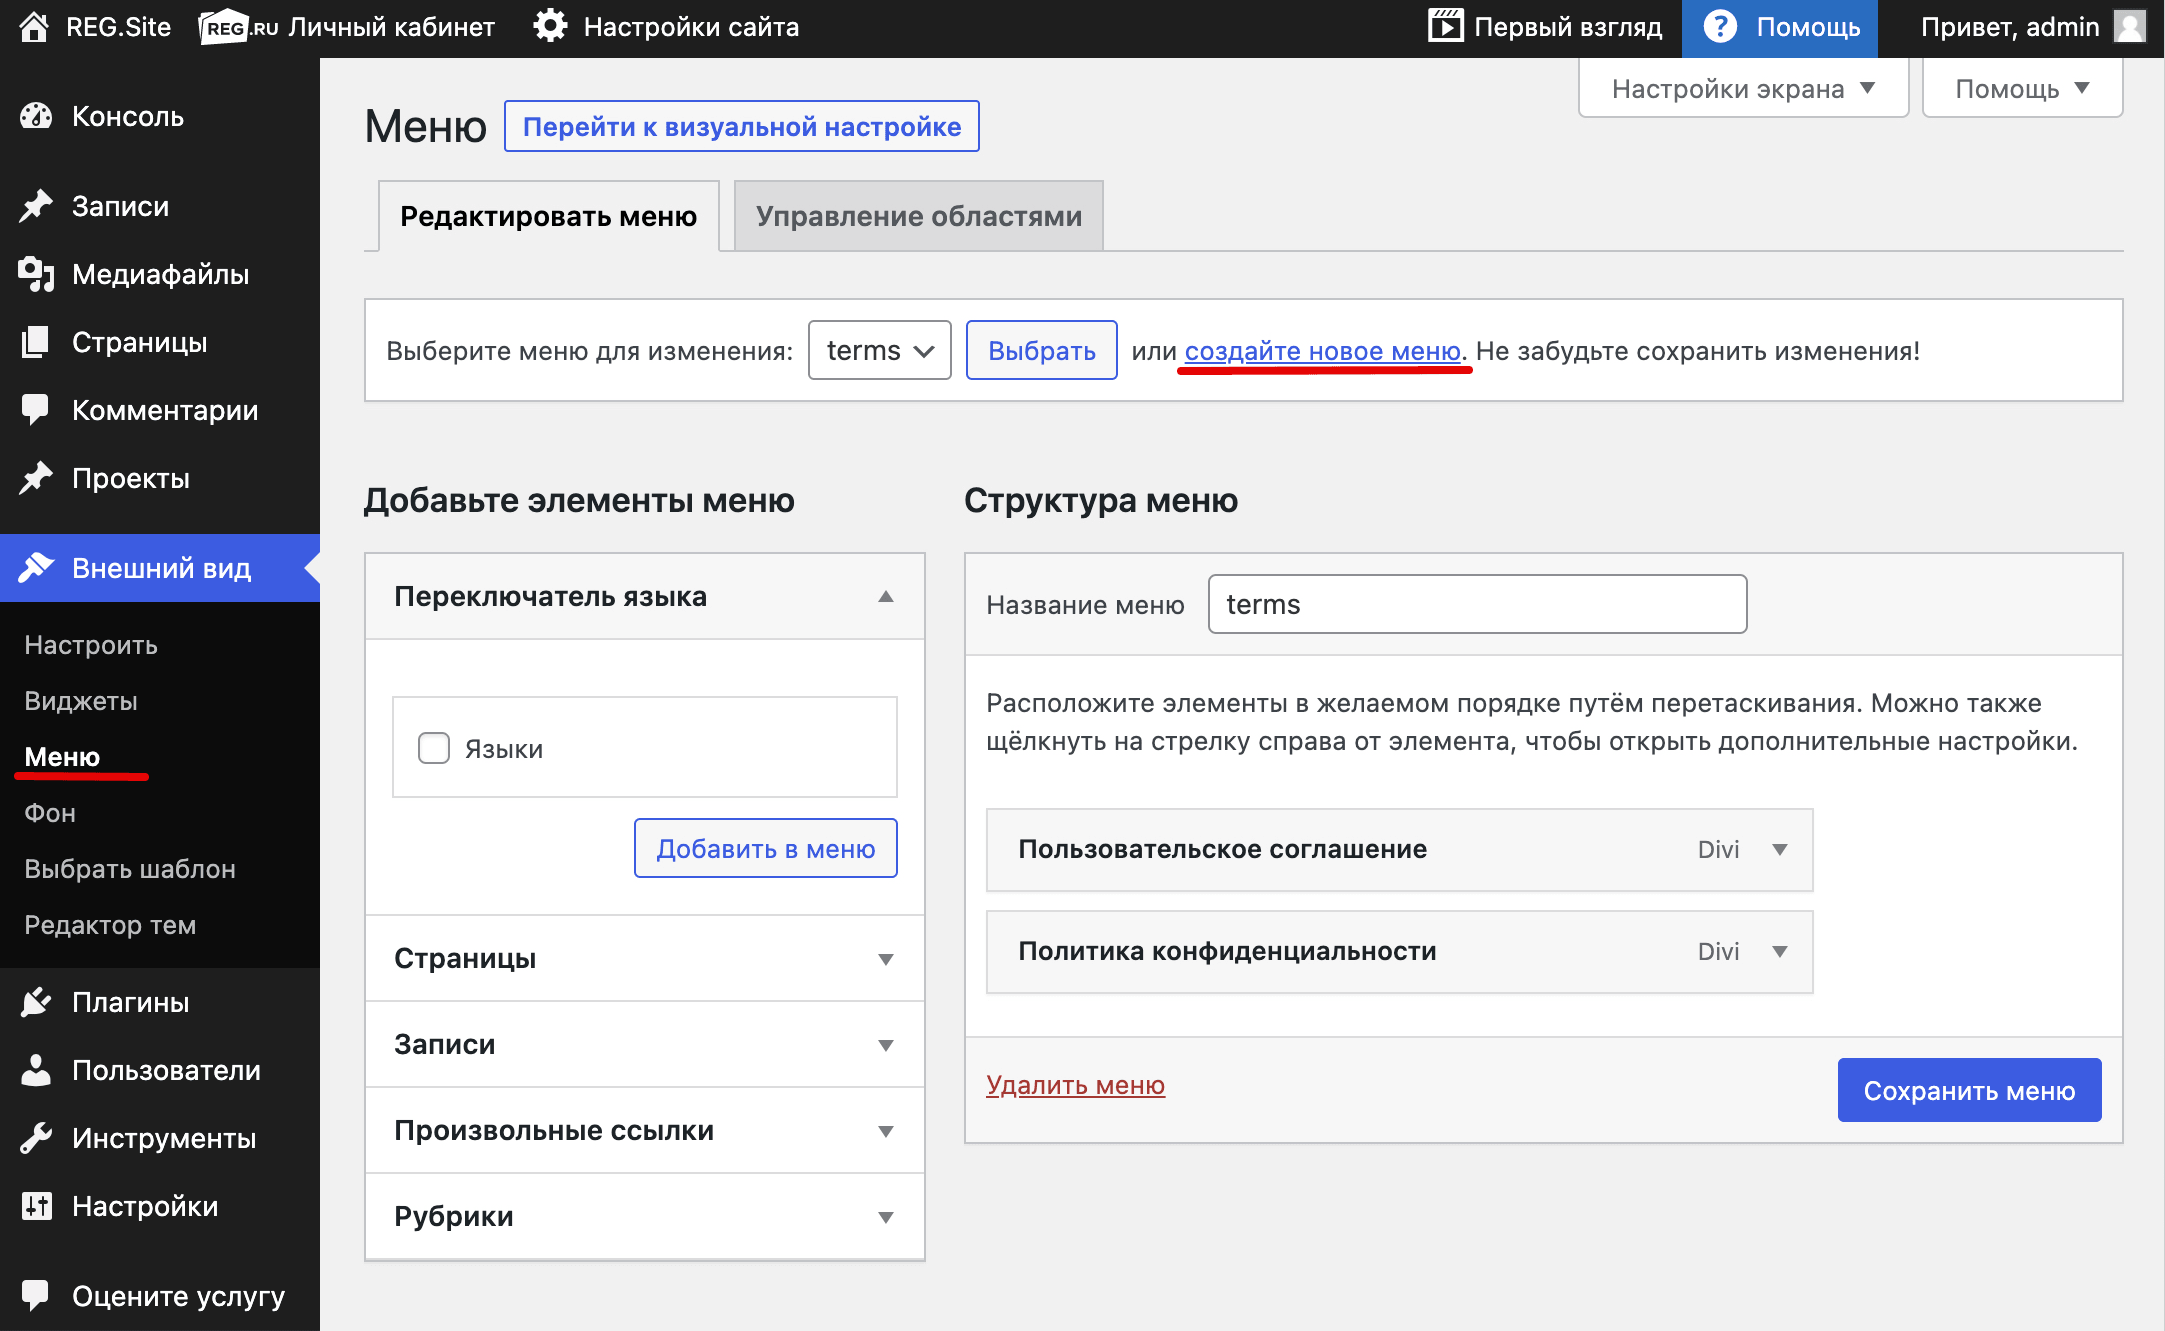Screen dimensions: 2165x1331
Task: Click the Плагины plug icon
Action: point(36,1002)
